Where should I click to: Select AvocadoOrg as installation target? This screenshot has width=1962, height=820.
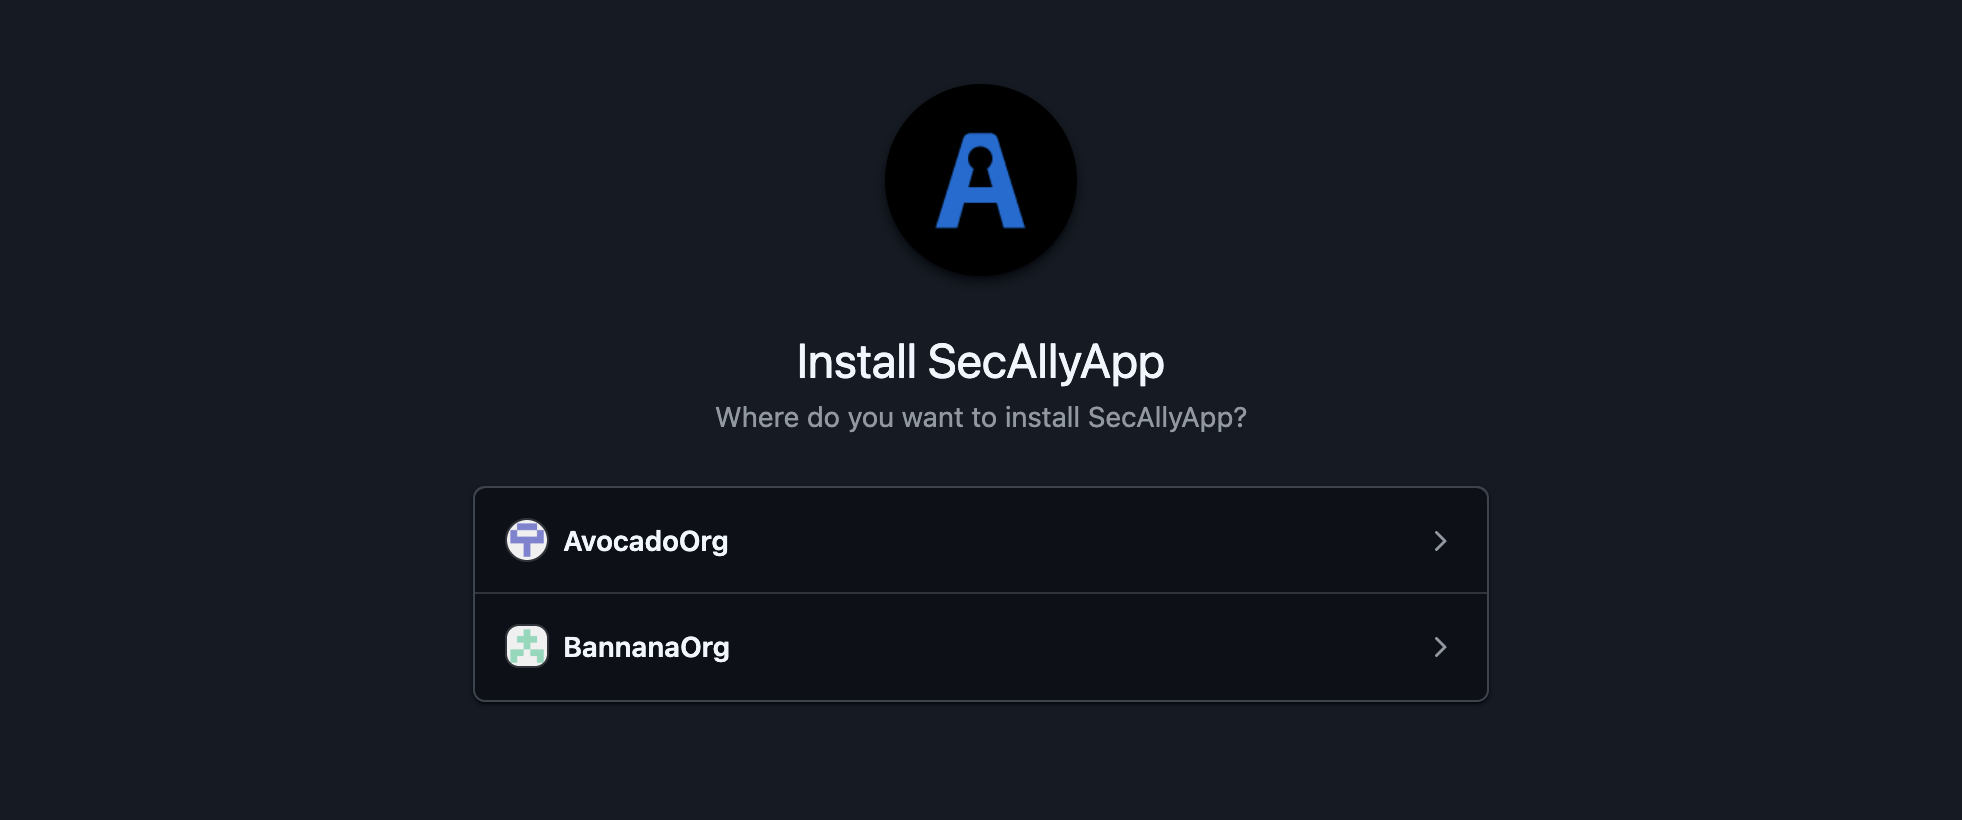pos(980,540)
